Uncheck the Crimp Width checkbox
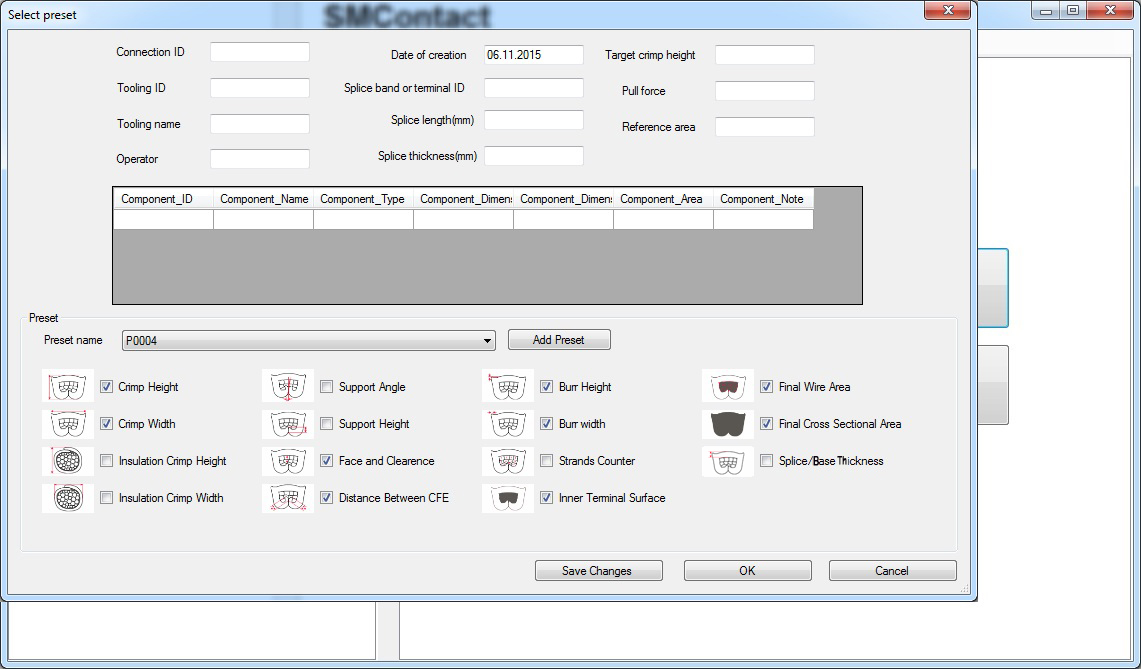Image resolution: width=1141 pixels, height=669 pixels. click(x=107, y=424)
